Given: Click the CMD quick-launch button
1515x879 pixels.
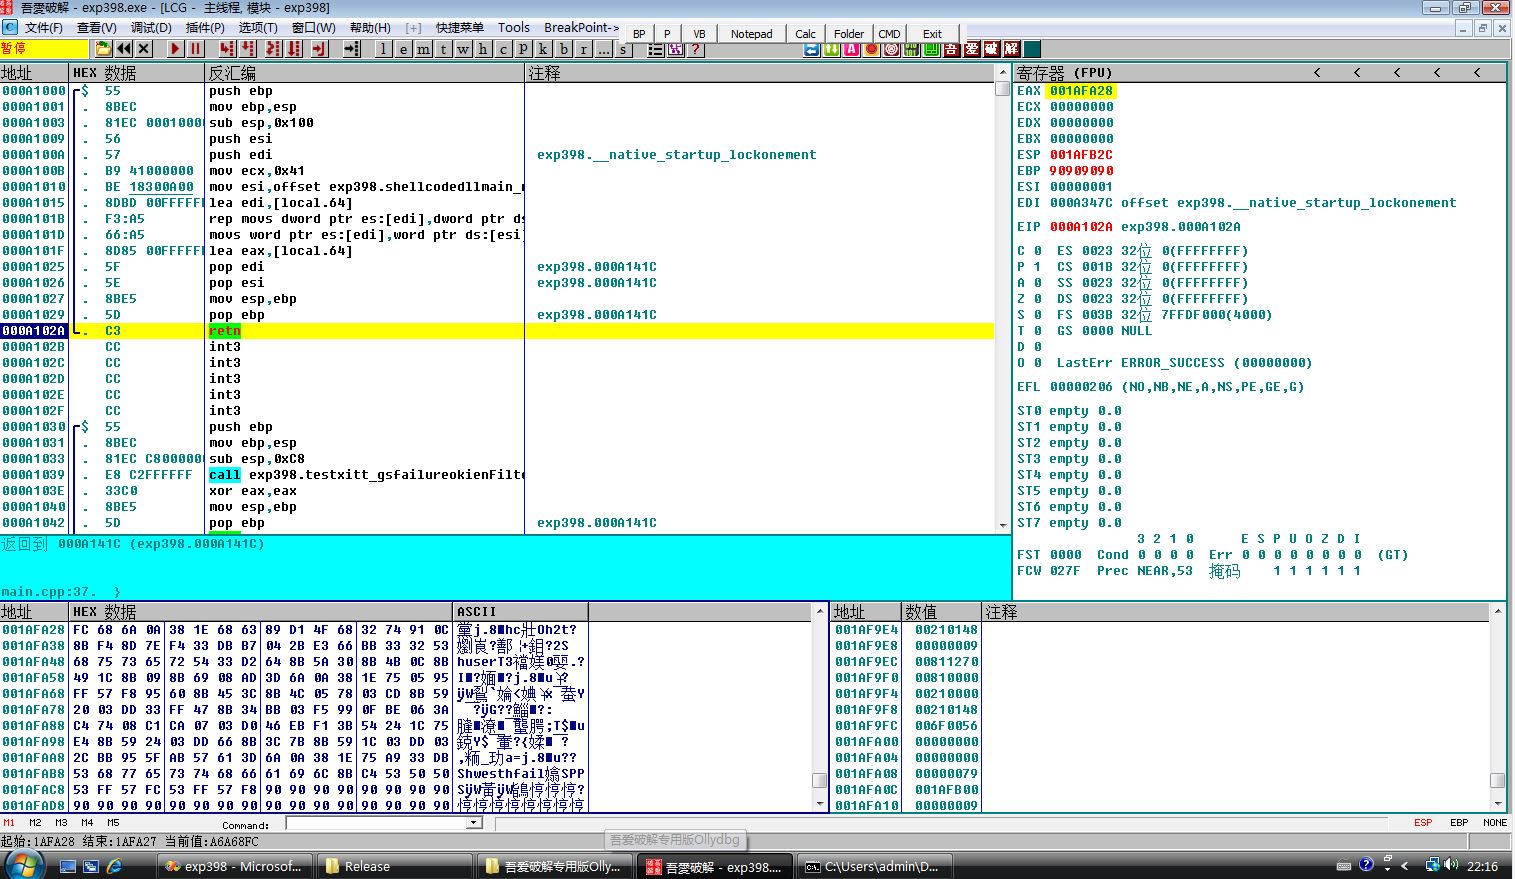Looking at the screenshot, I should pyautogui.click(x=889, y=34).
